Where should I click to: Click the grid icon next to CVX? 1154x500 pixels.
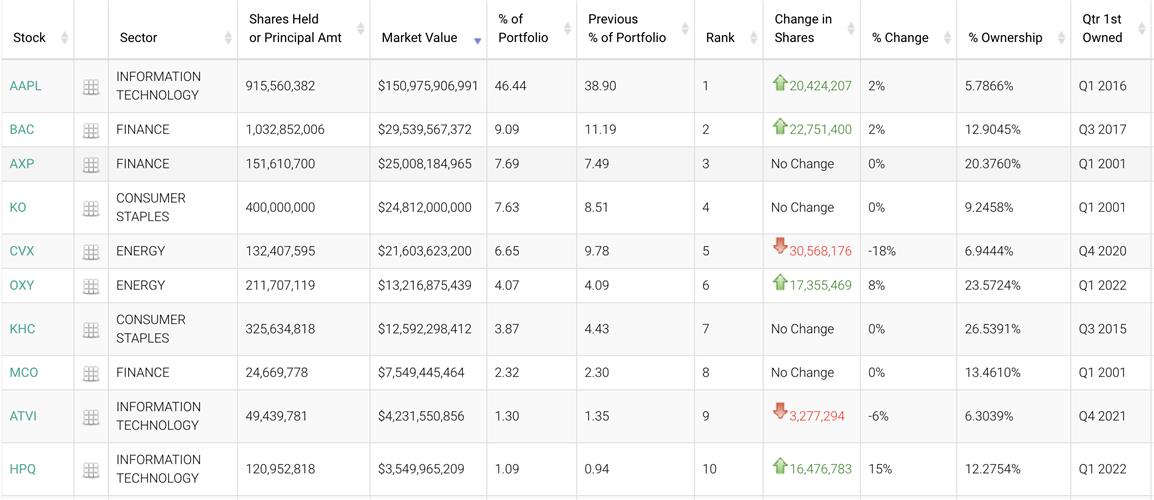pyautogui.click(x=91, y=252)
